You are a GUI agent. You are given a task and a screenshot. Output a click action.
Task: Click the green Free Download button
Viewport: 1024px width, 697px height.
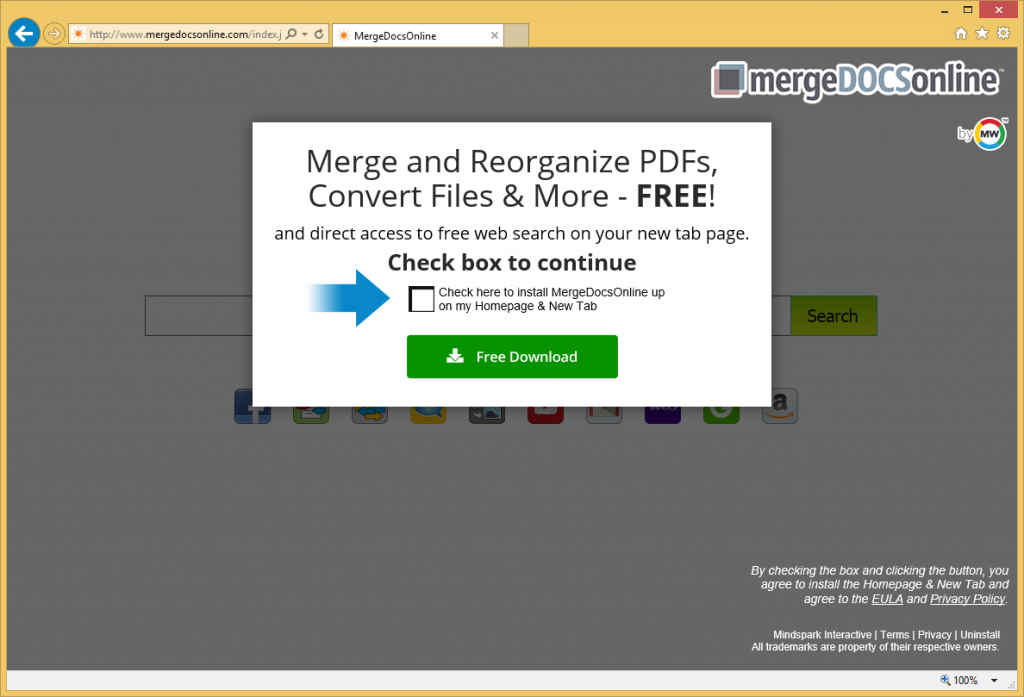(512, 357)
